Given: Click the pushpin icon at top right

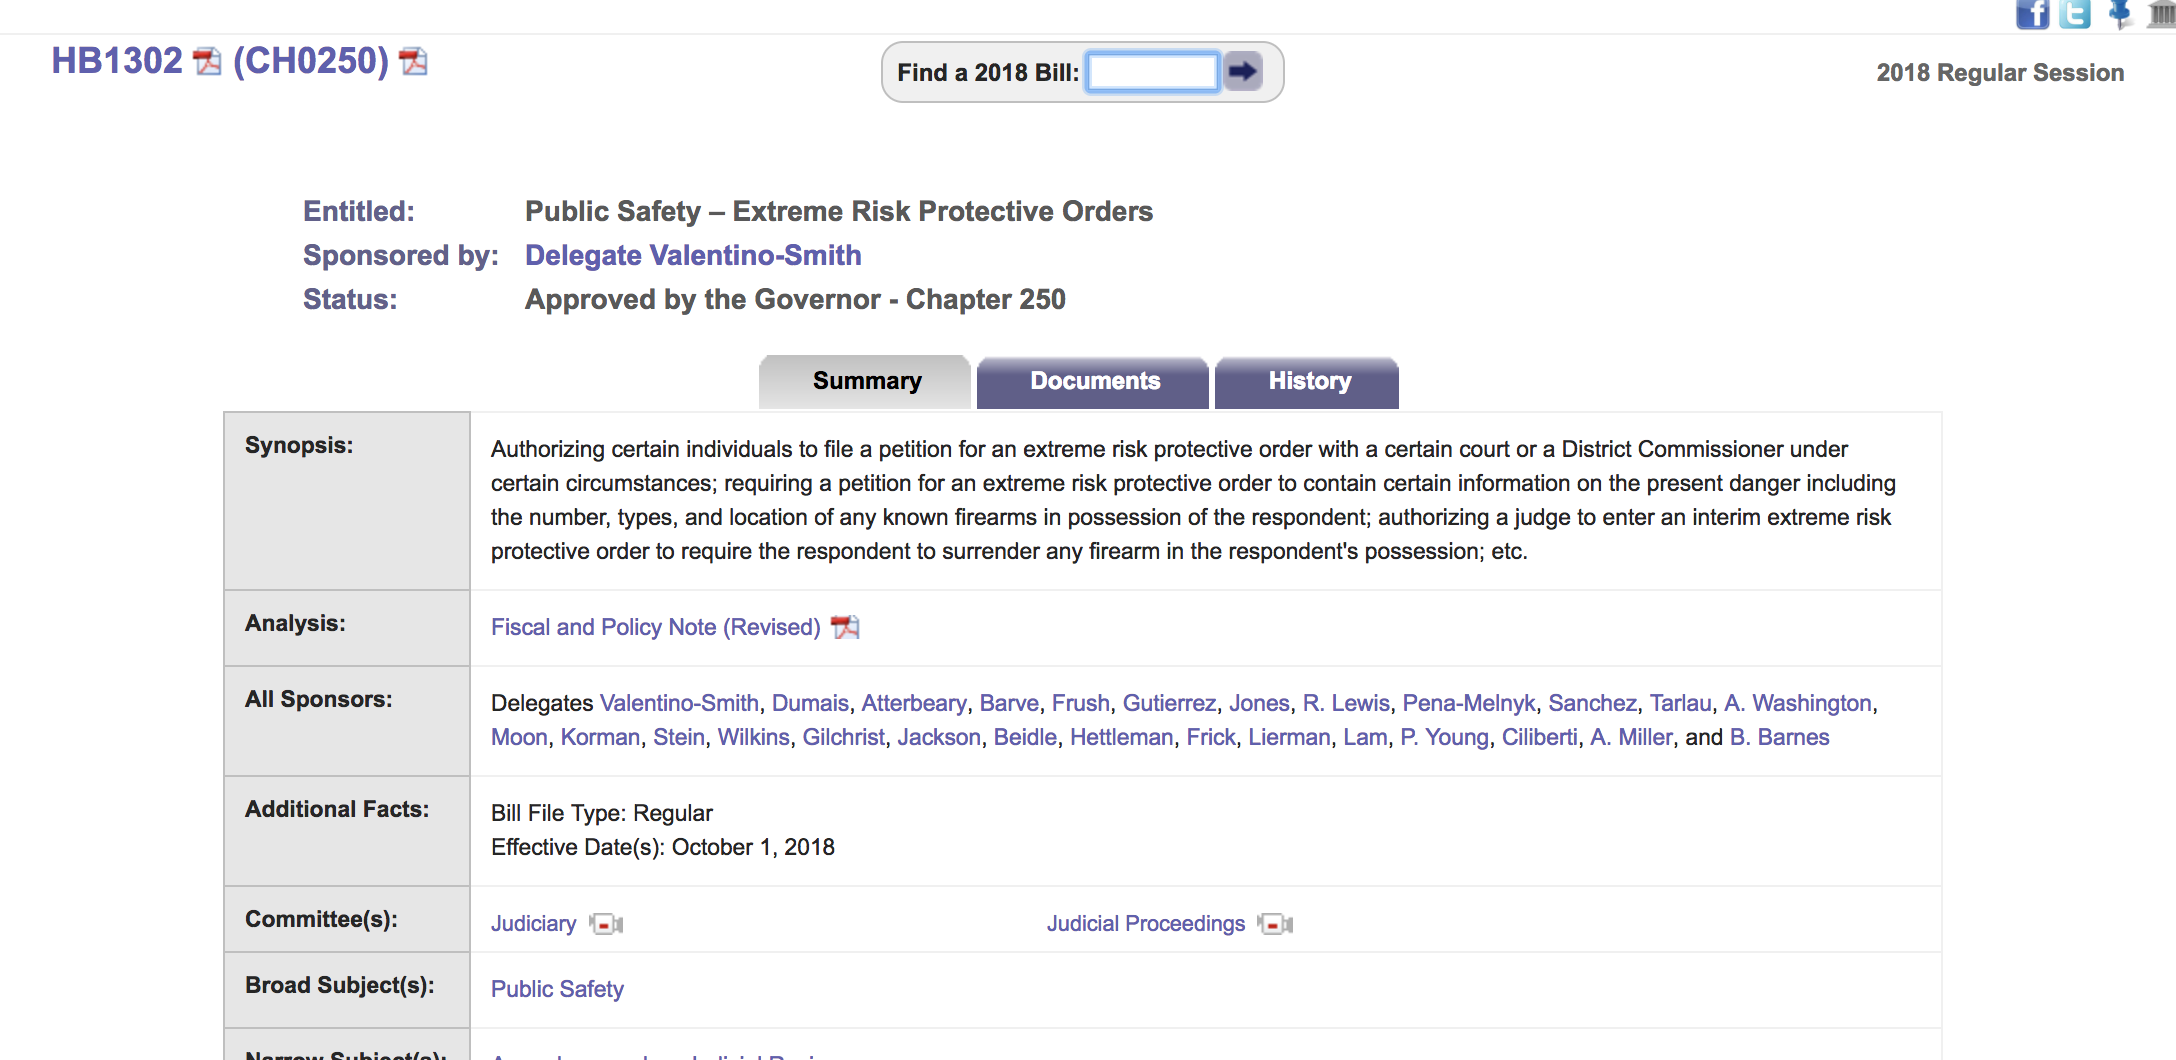Looking at the screenshot, I should tap(2119, 14).
